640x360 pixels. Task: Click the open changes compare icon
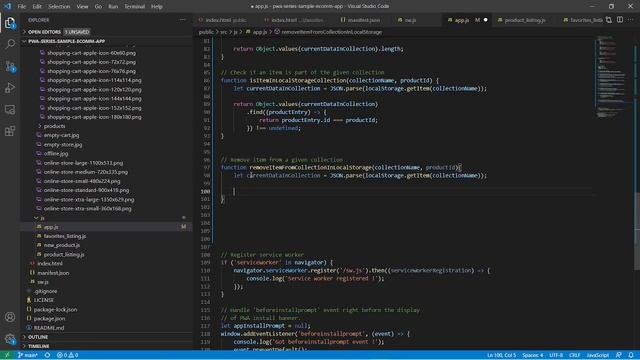click(609, 20)
